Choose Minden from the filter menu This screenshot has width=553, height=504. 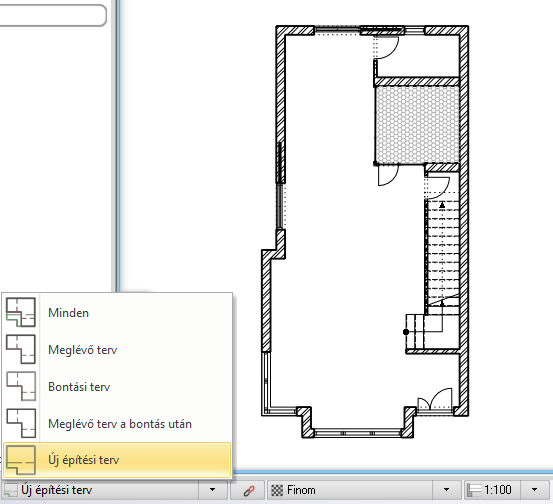(x=68, y=313)
